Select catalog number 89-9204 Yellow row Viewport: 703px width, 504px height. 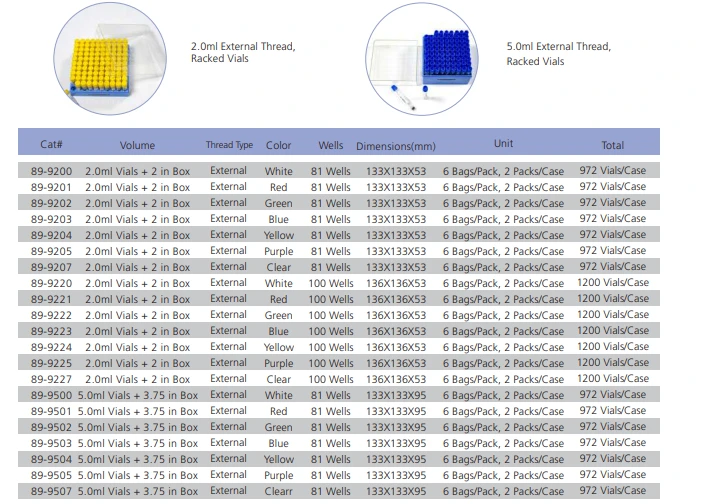coord(339,235)
